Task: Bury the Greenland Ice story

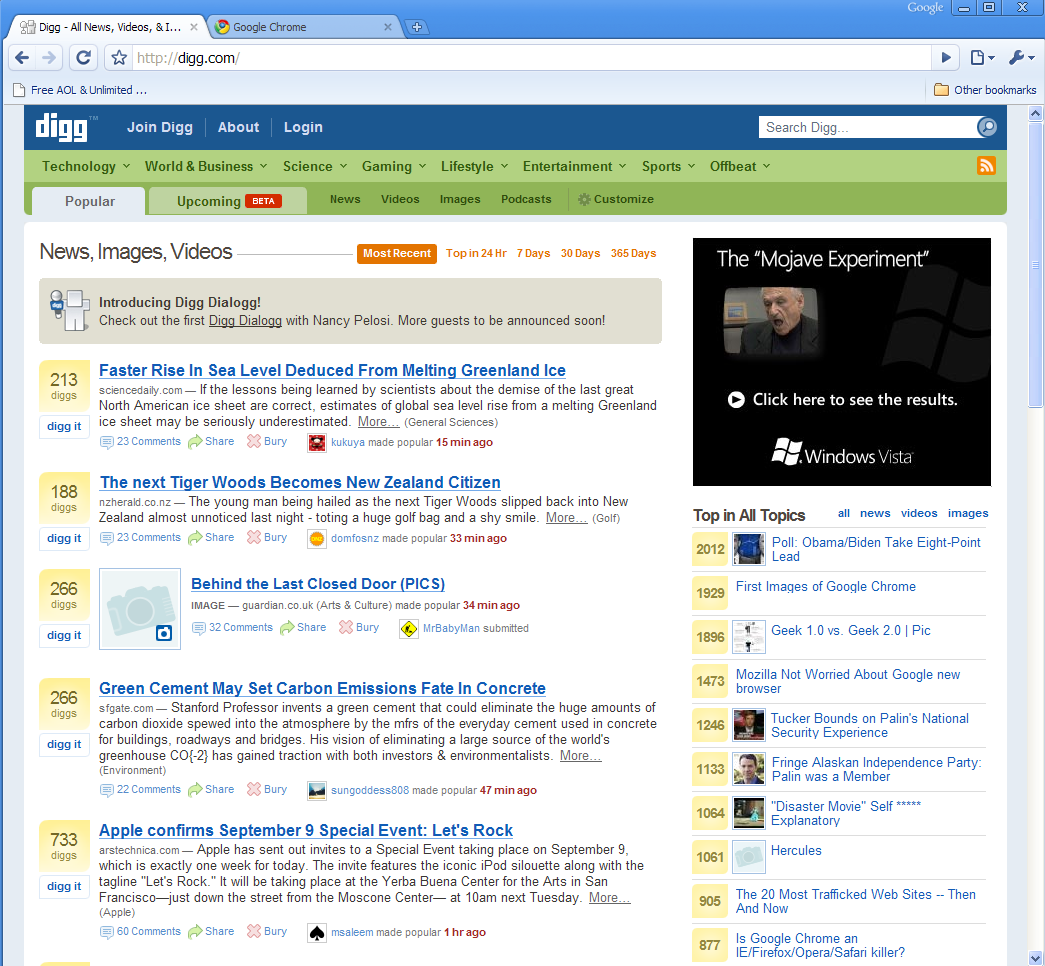Action: 267,441
